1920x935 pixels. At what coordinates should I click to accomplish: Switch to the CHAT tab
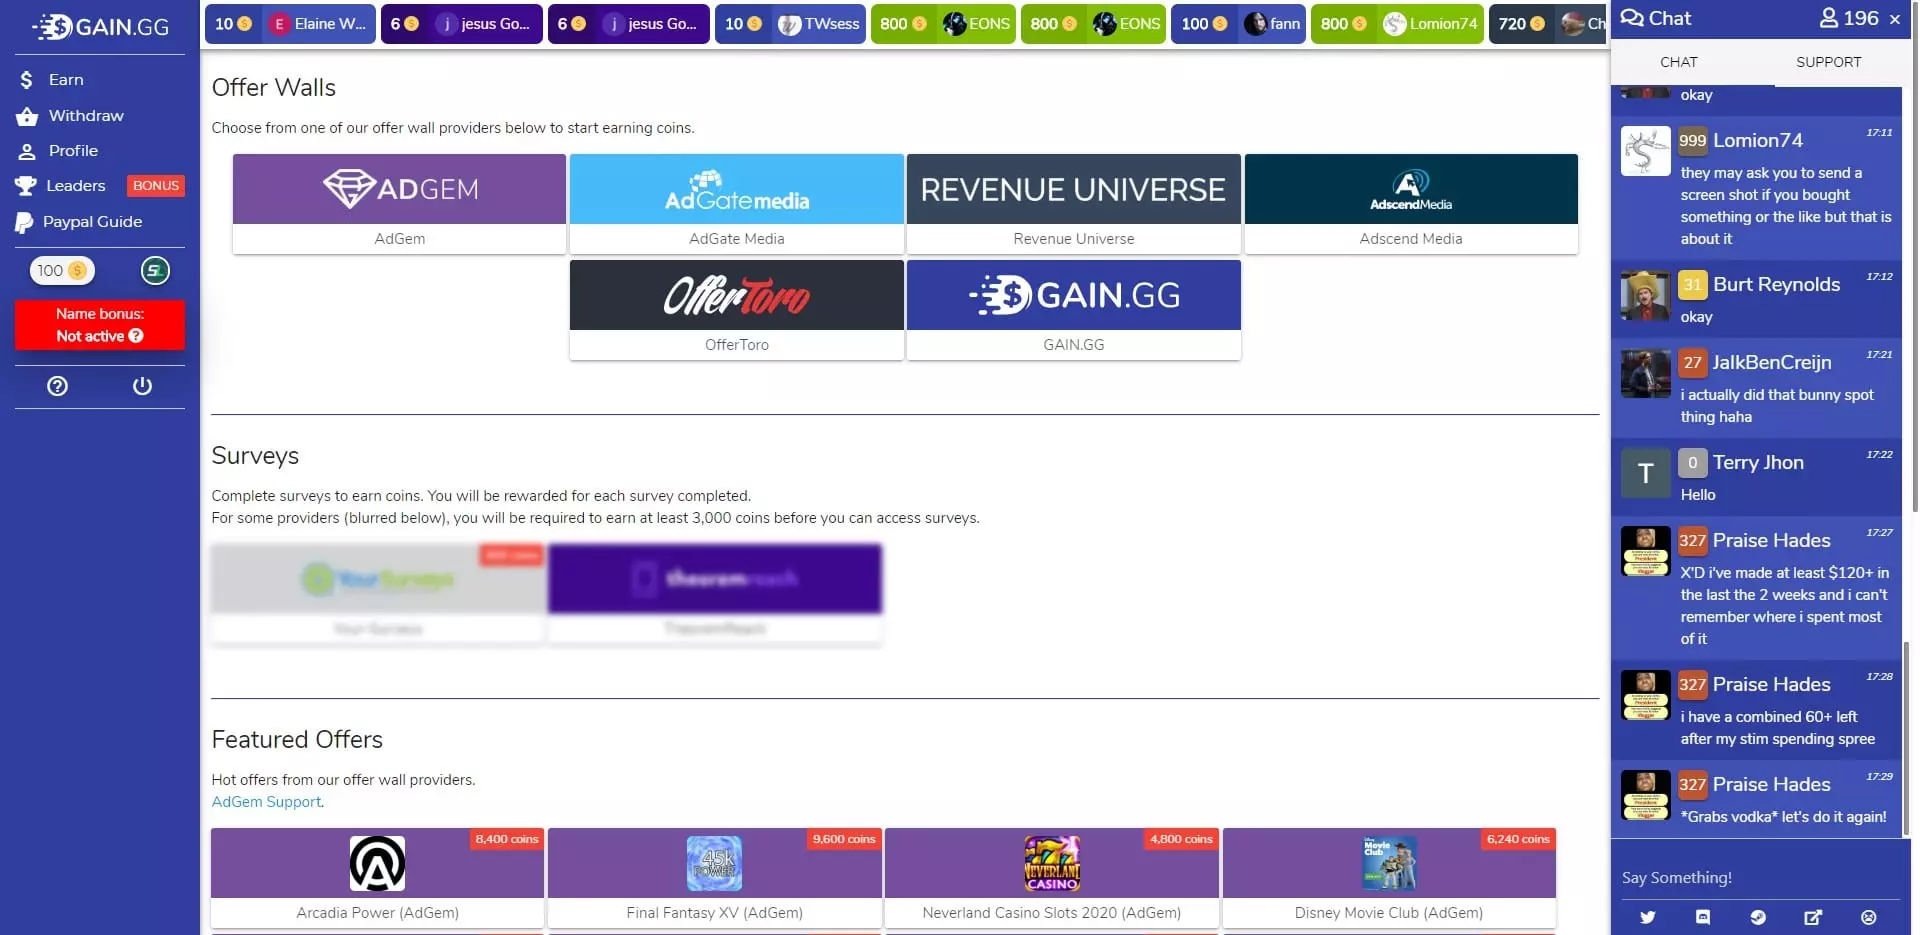tap(1678, 62)
